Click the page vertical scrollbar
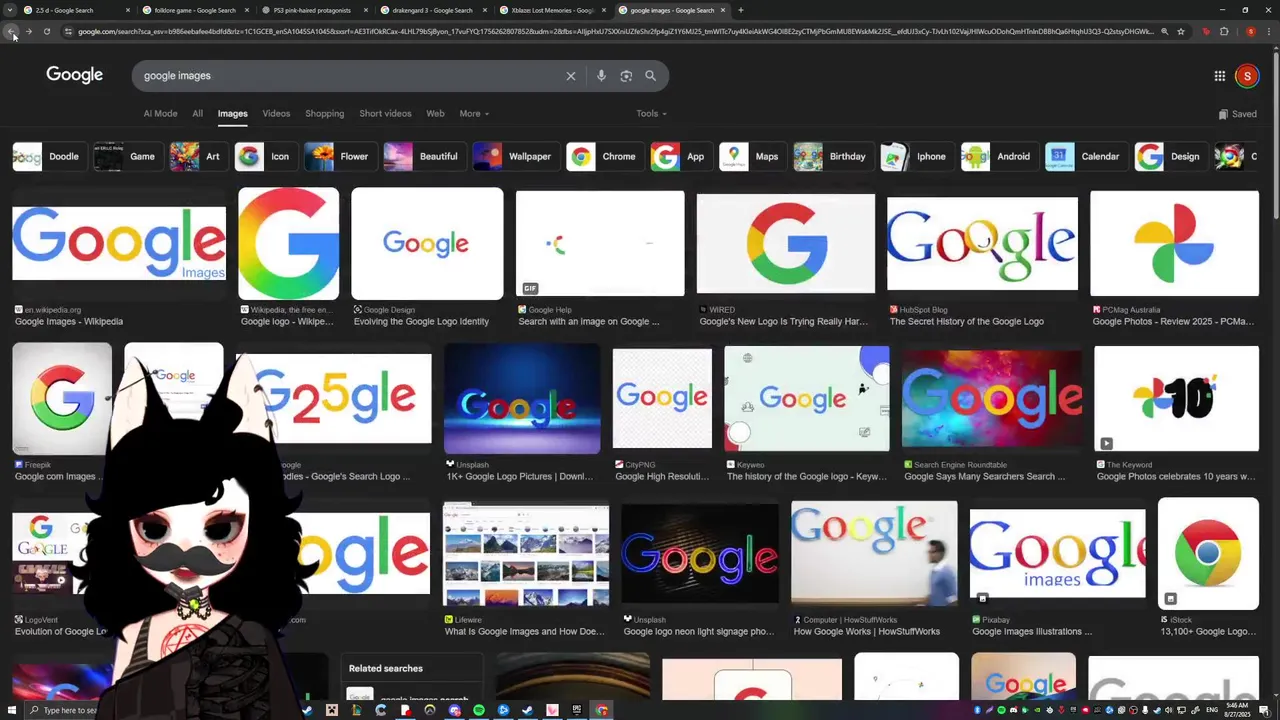Image resolution: width=1280 pixels, height=720 pixels. (1274, 135)
